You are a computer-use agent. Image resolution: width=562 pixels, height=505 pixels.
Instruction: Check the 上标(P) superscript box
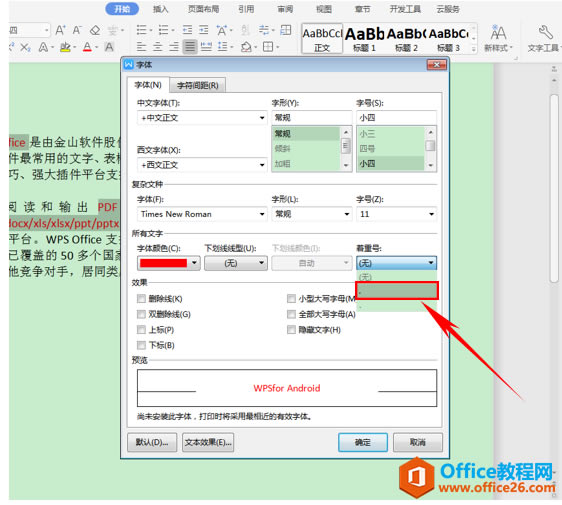pos(141,330)
